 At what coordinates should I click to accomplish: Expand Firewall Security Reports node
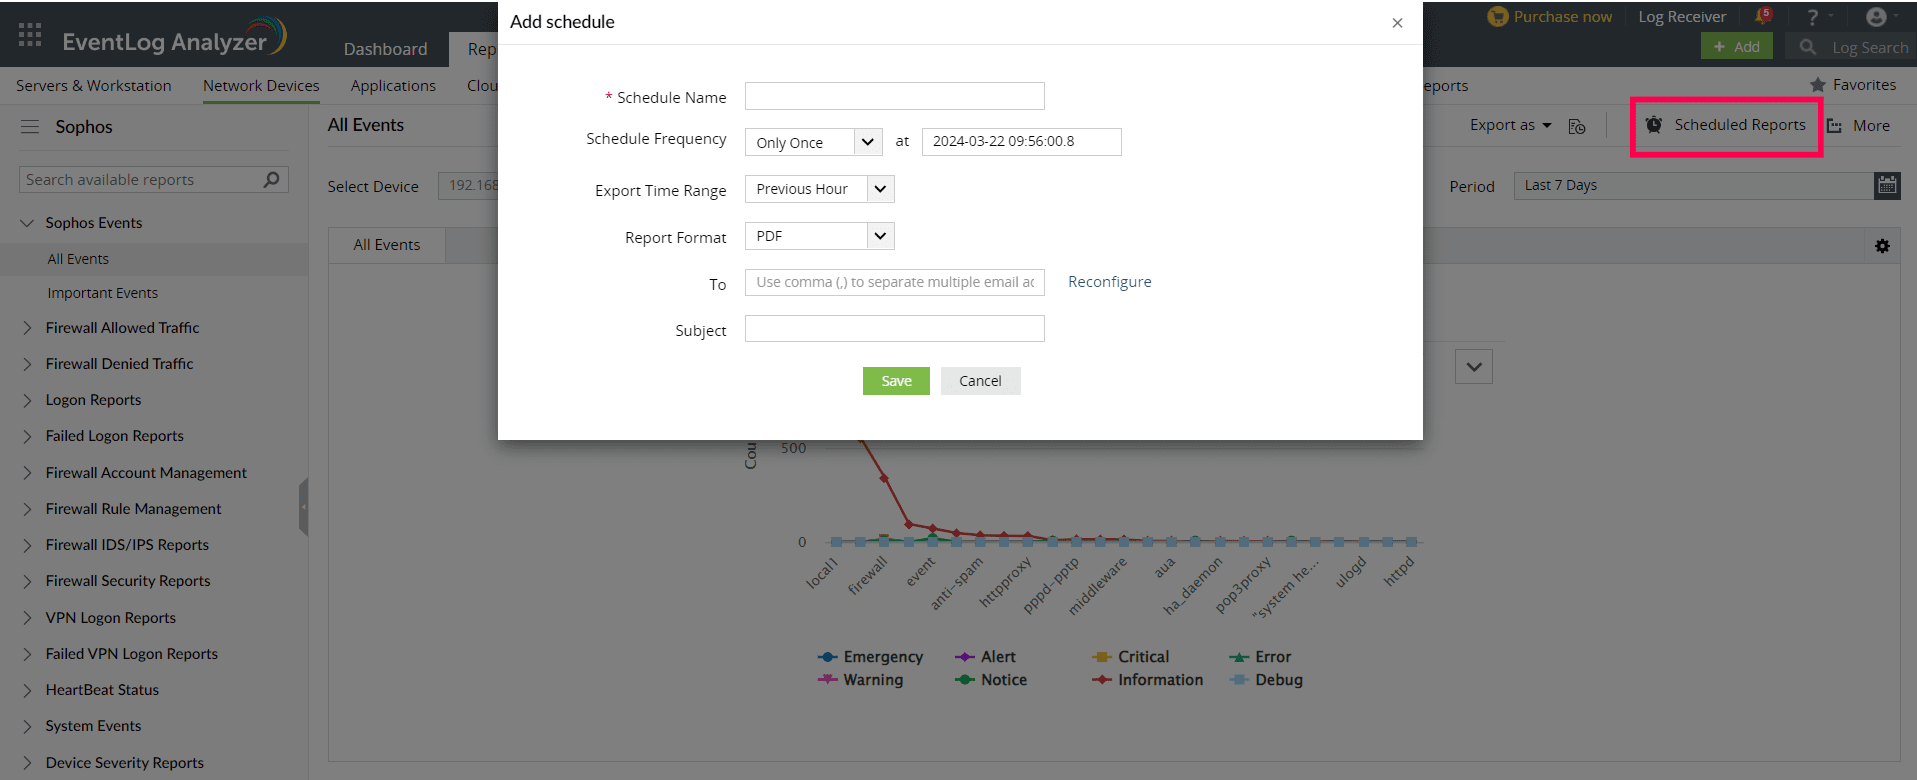pos(27,581)
